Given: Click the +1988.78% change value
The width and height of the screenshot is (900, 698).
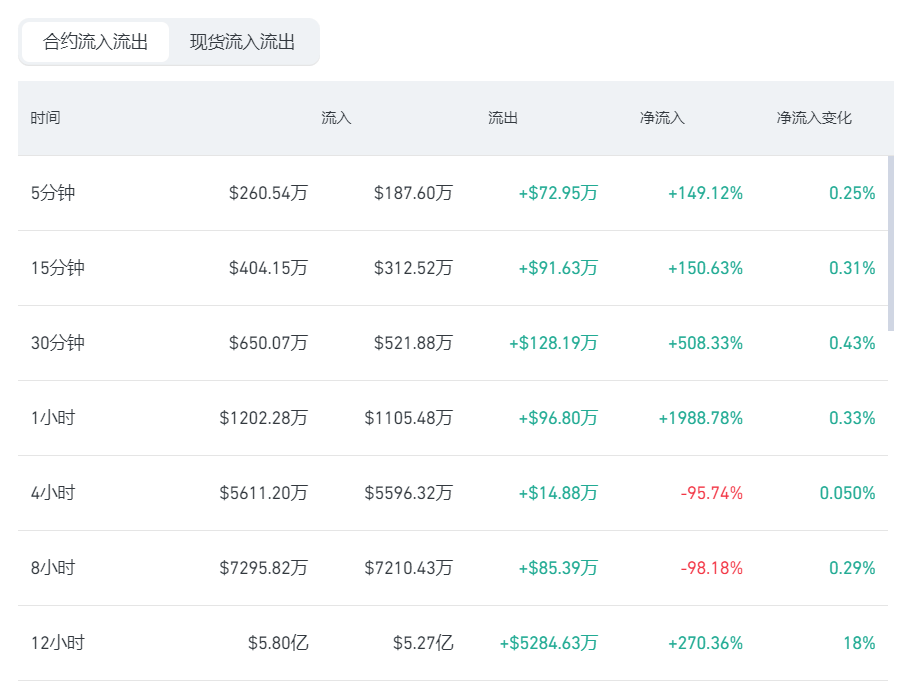Looking at the screenshot, I should 701,418.
